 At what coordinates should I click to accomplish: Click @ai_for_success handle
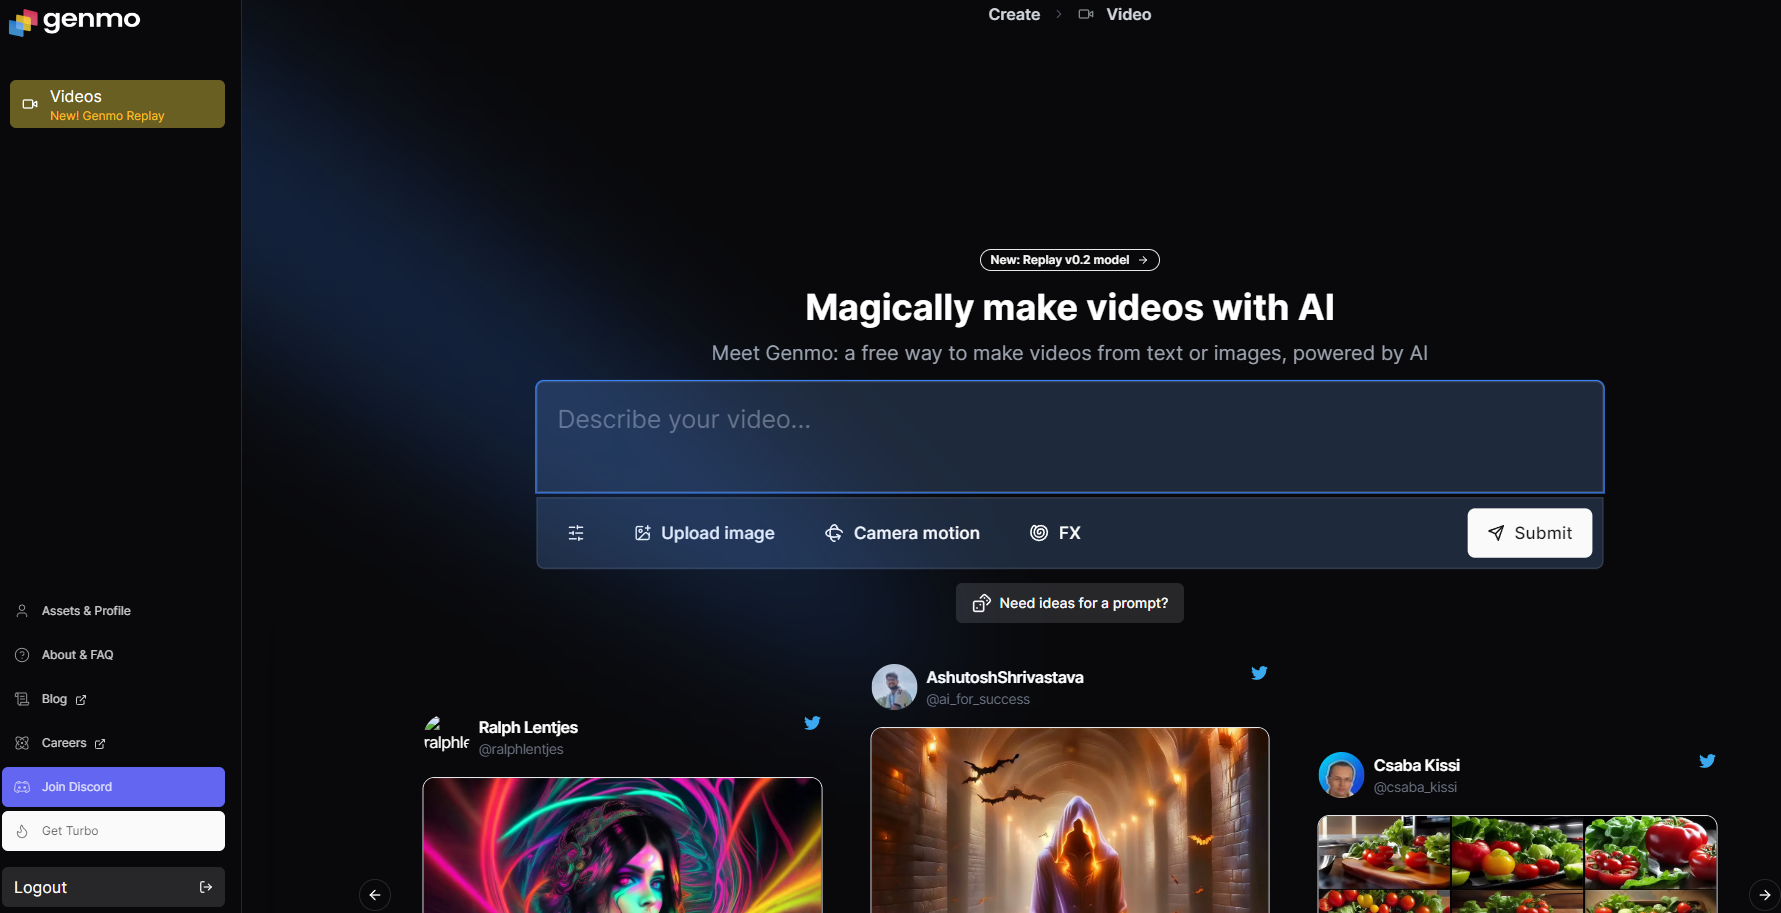click(x=978, y=699)
